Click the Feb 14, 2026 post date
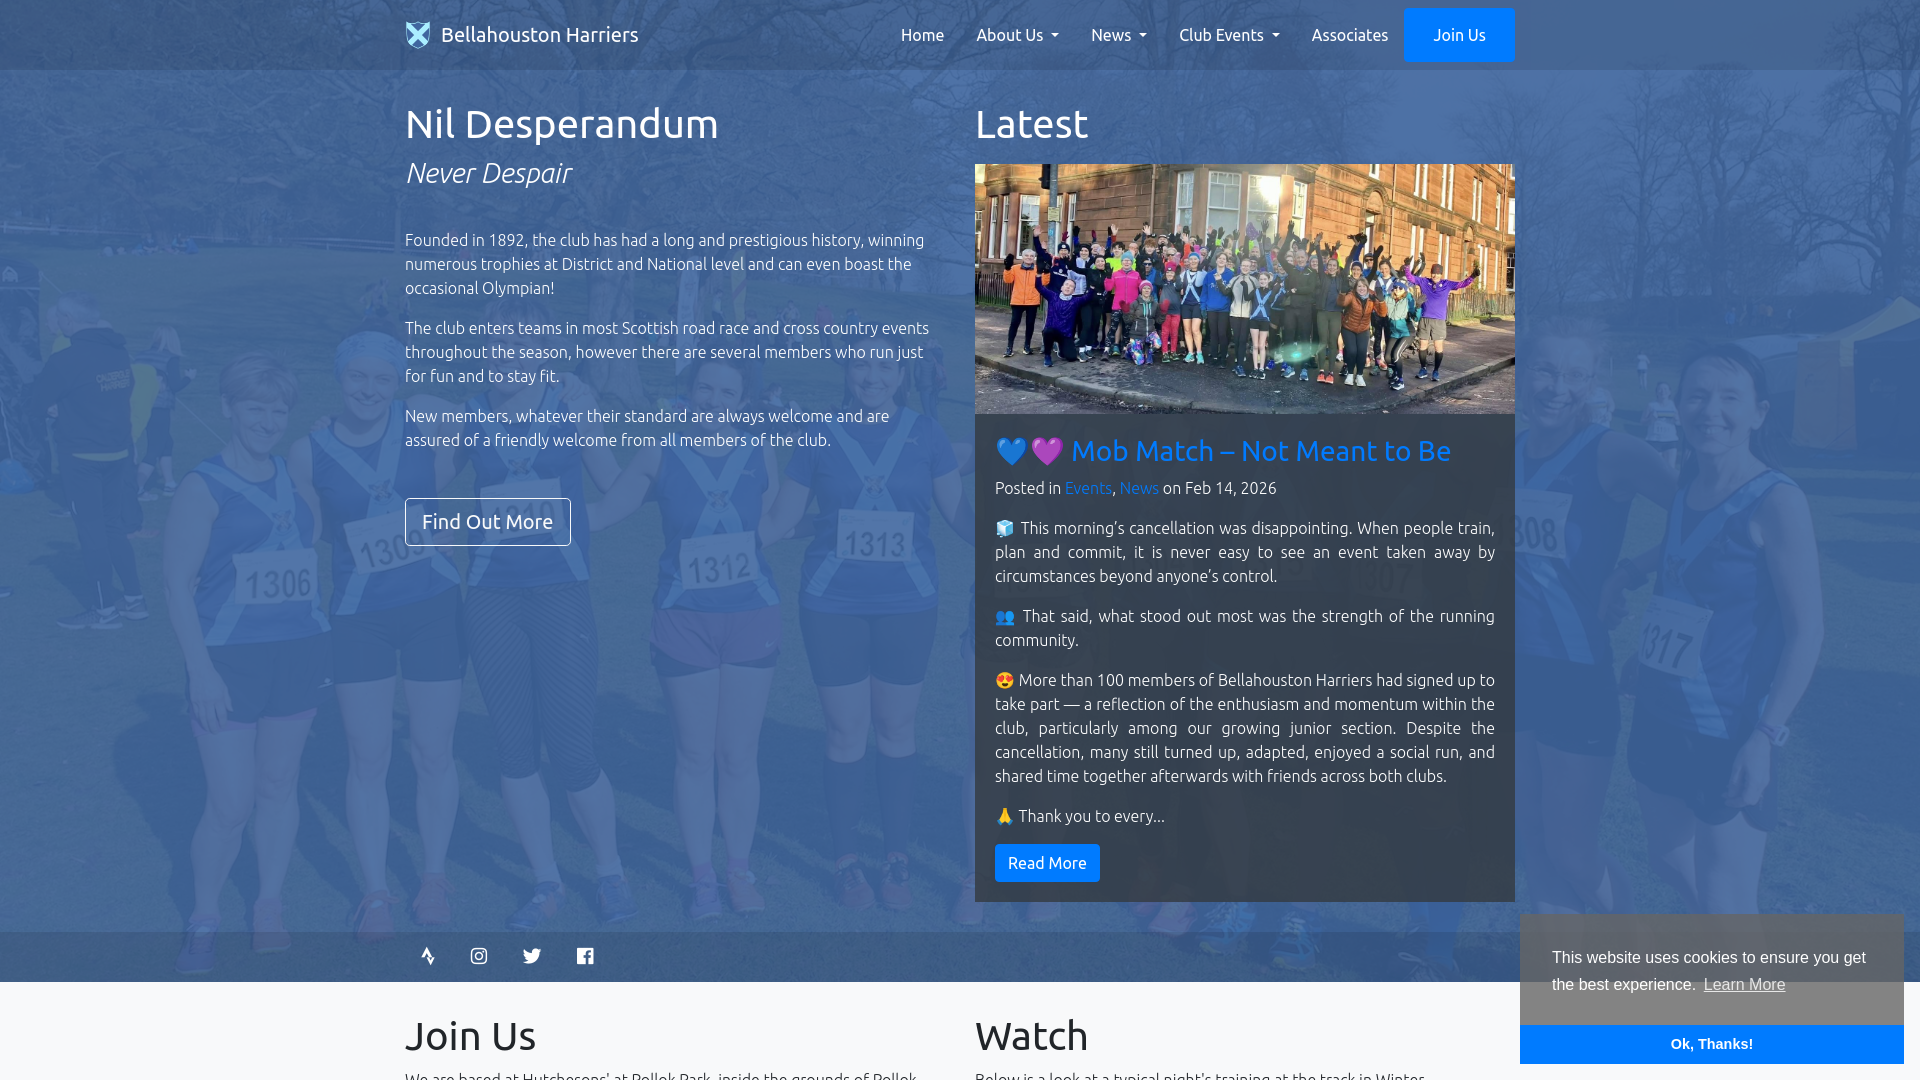This screenshot has height=1080, width=1920. [x=1231, y=488]
